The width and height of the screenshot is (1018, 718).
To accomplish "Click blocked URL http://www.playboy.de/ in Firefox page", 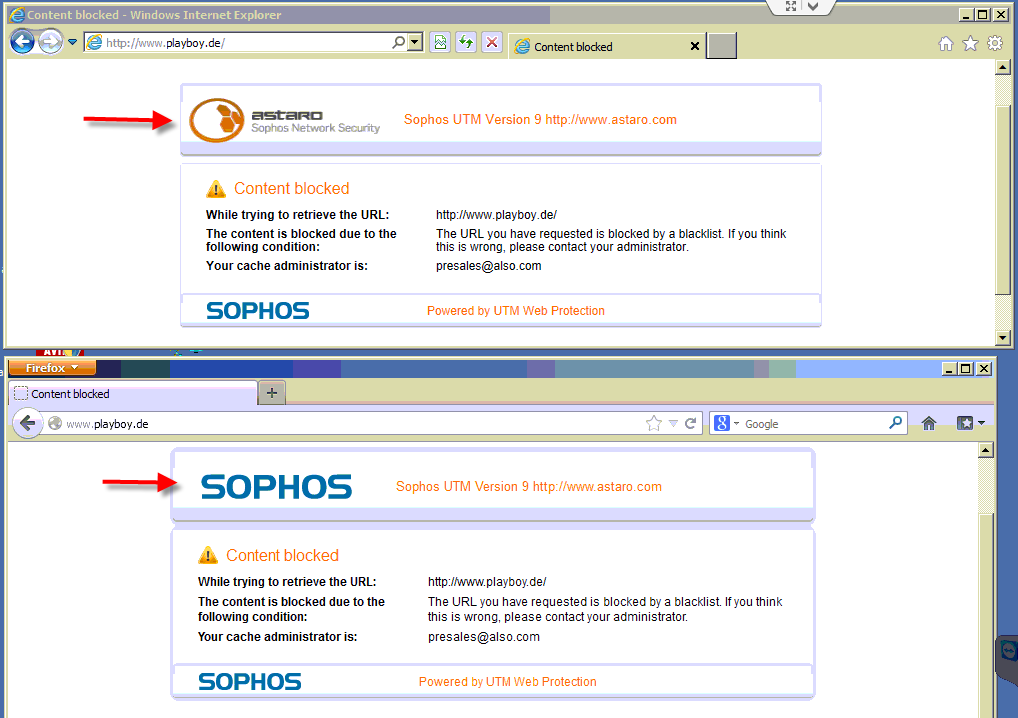I will point(487,582).
